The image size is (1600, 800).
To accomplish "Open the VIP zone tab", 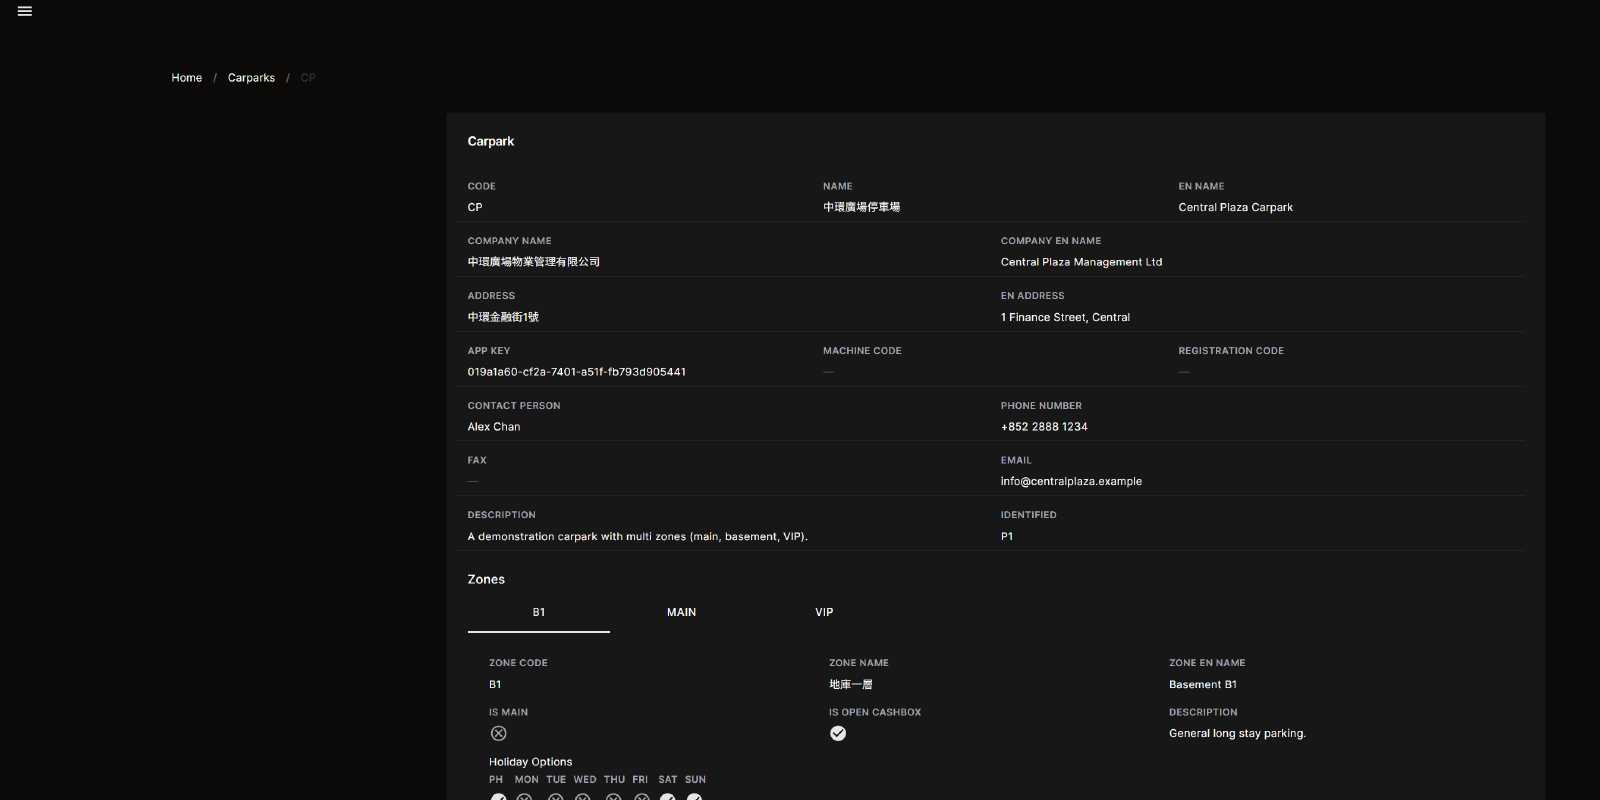I will 824,612.
